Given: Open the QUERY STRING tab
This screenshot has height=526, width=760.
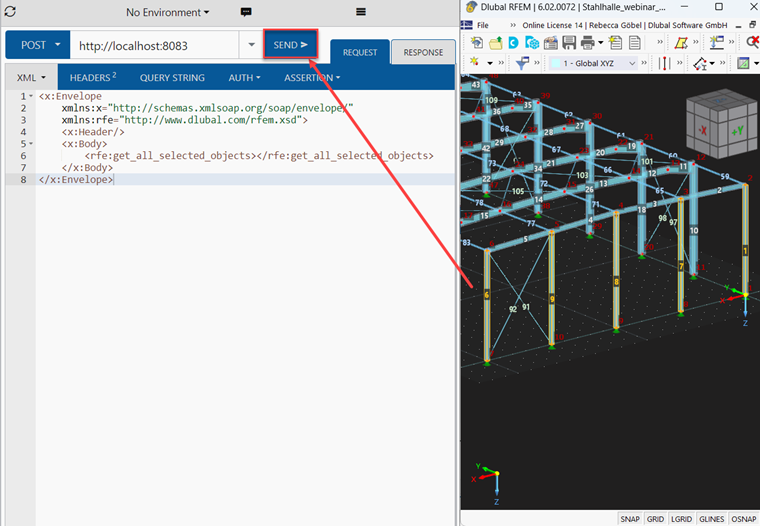Looking at the screenshot, I should (x=172, y=78).
